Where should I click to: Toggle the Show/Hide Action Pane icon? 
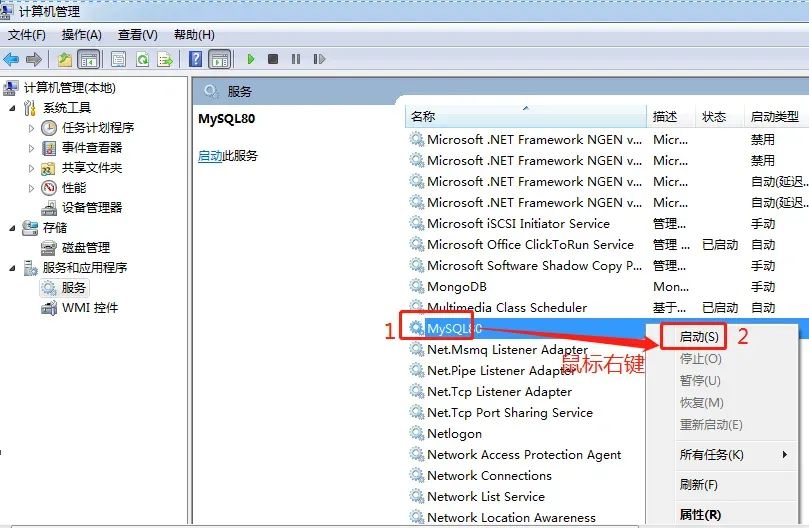pos(220,59)
